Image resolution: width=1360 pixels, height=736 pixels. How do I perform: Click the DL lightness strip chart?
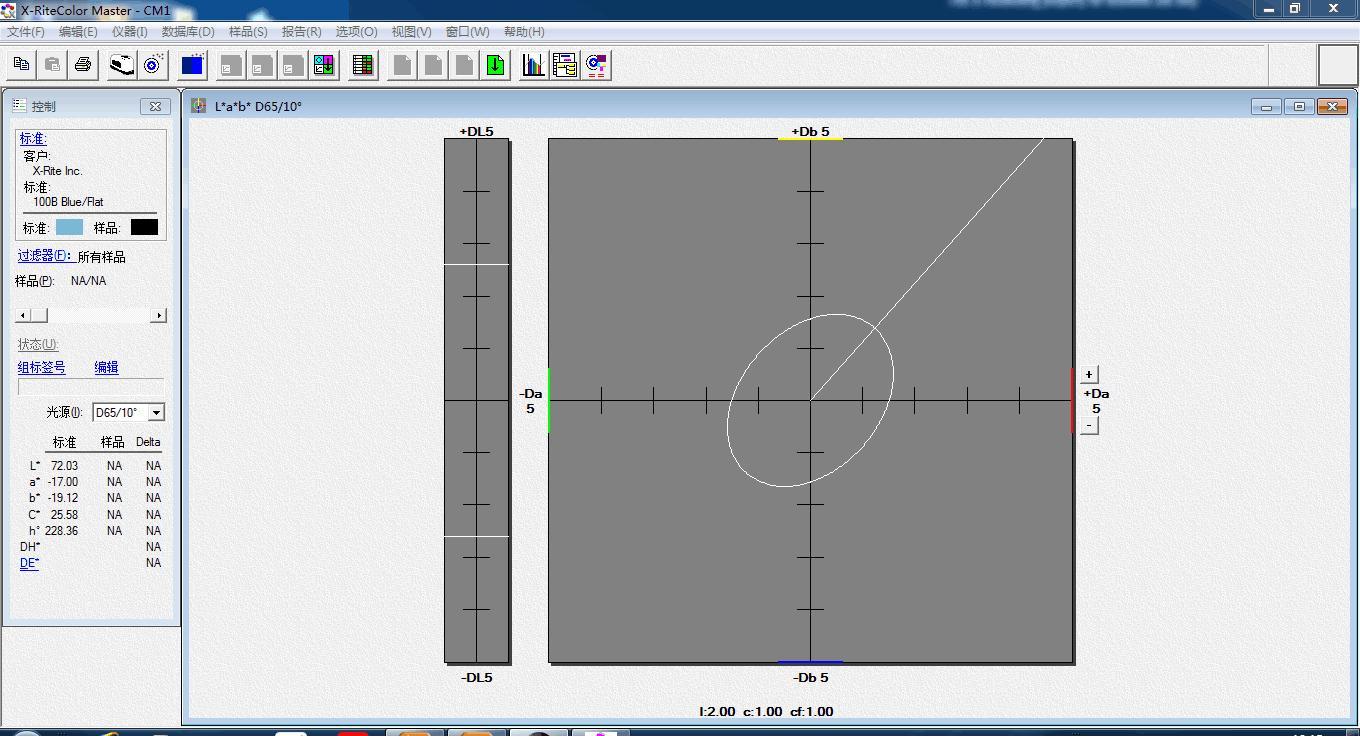[477, 400]
